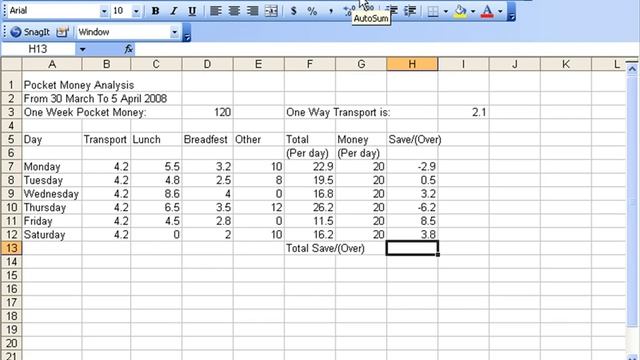Select column A header

click(52, 64)
